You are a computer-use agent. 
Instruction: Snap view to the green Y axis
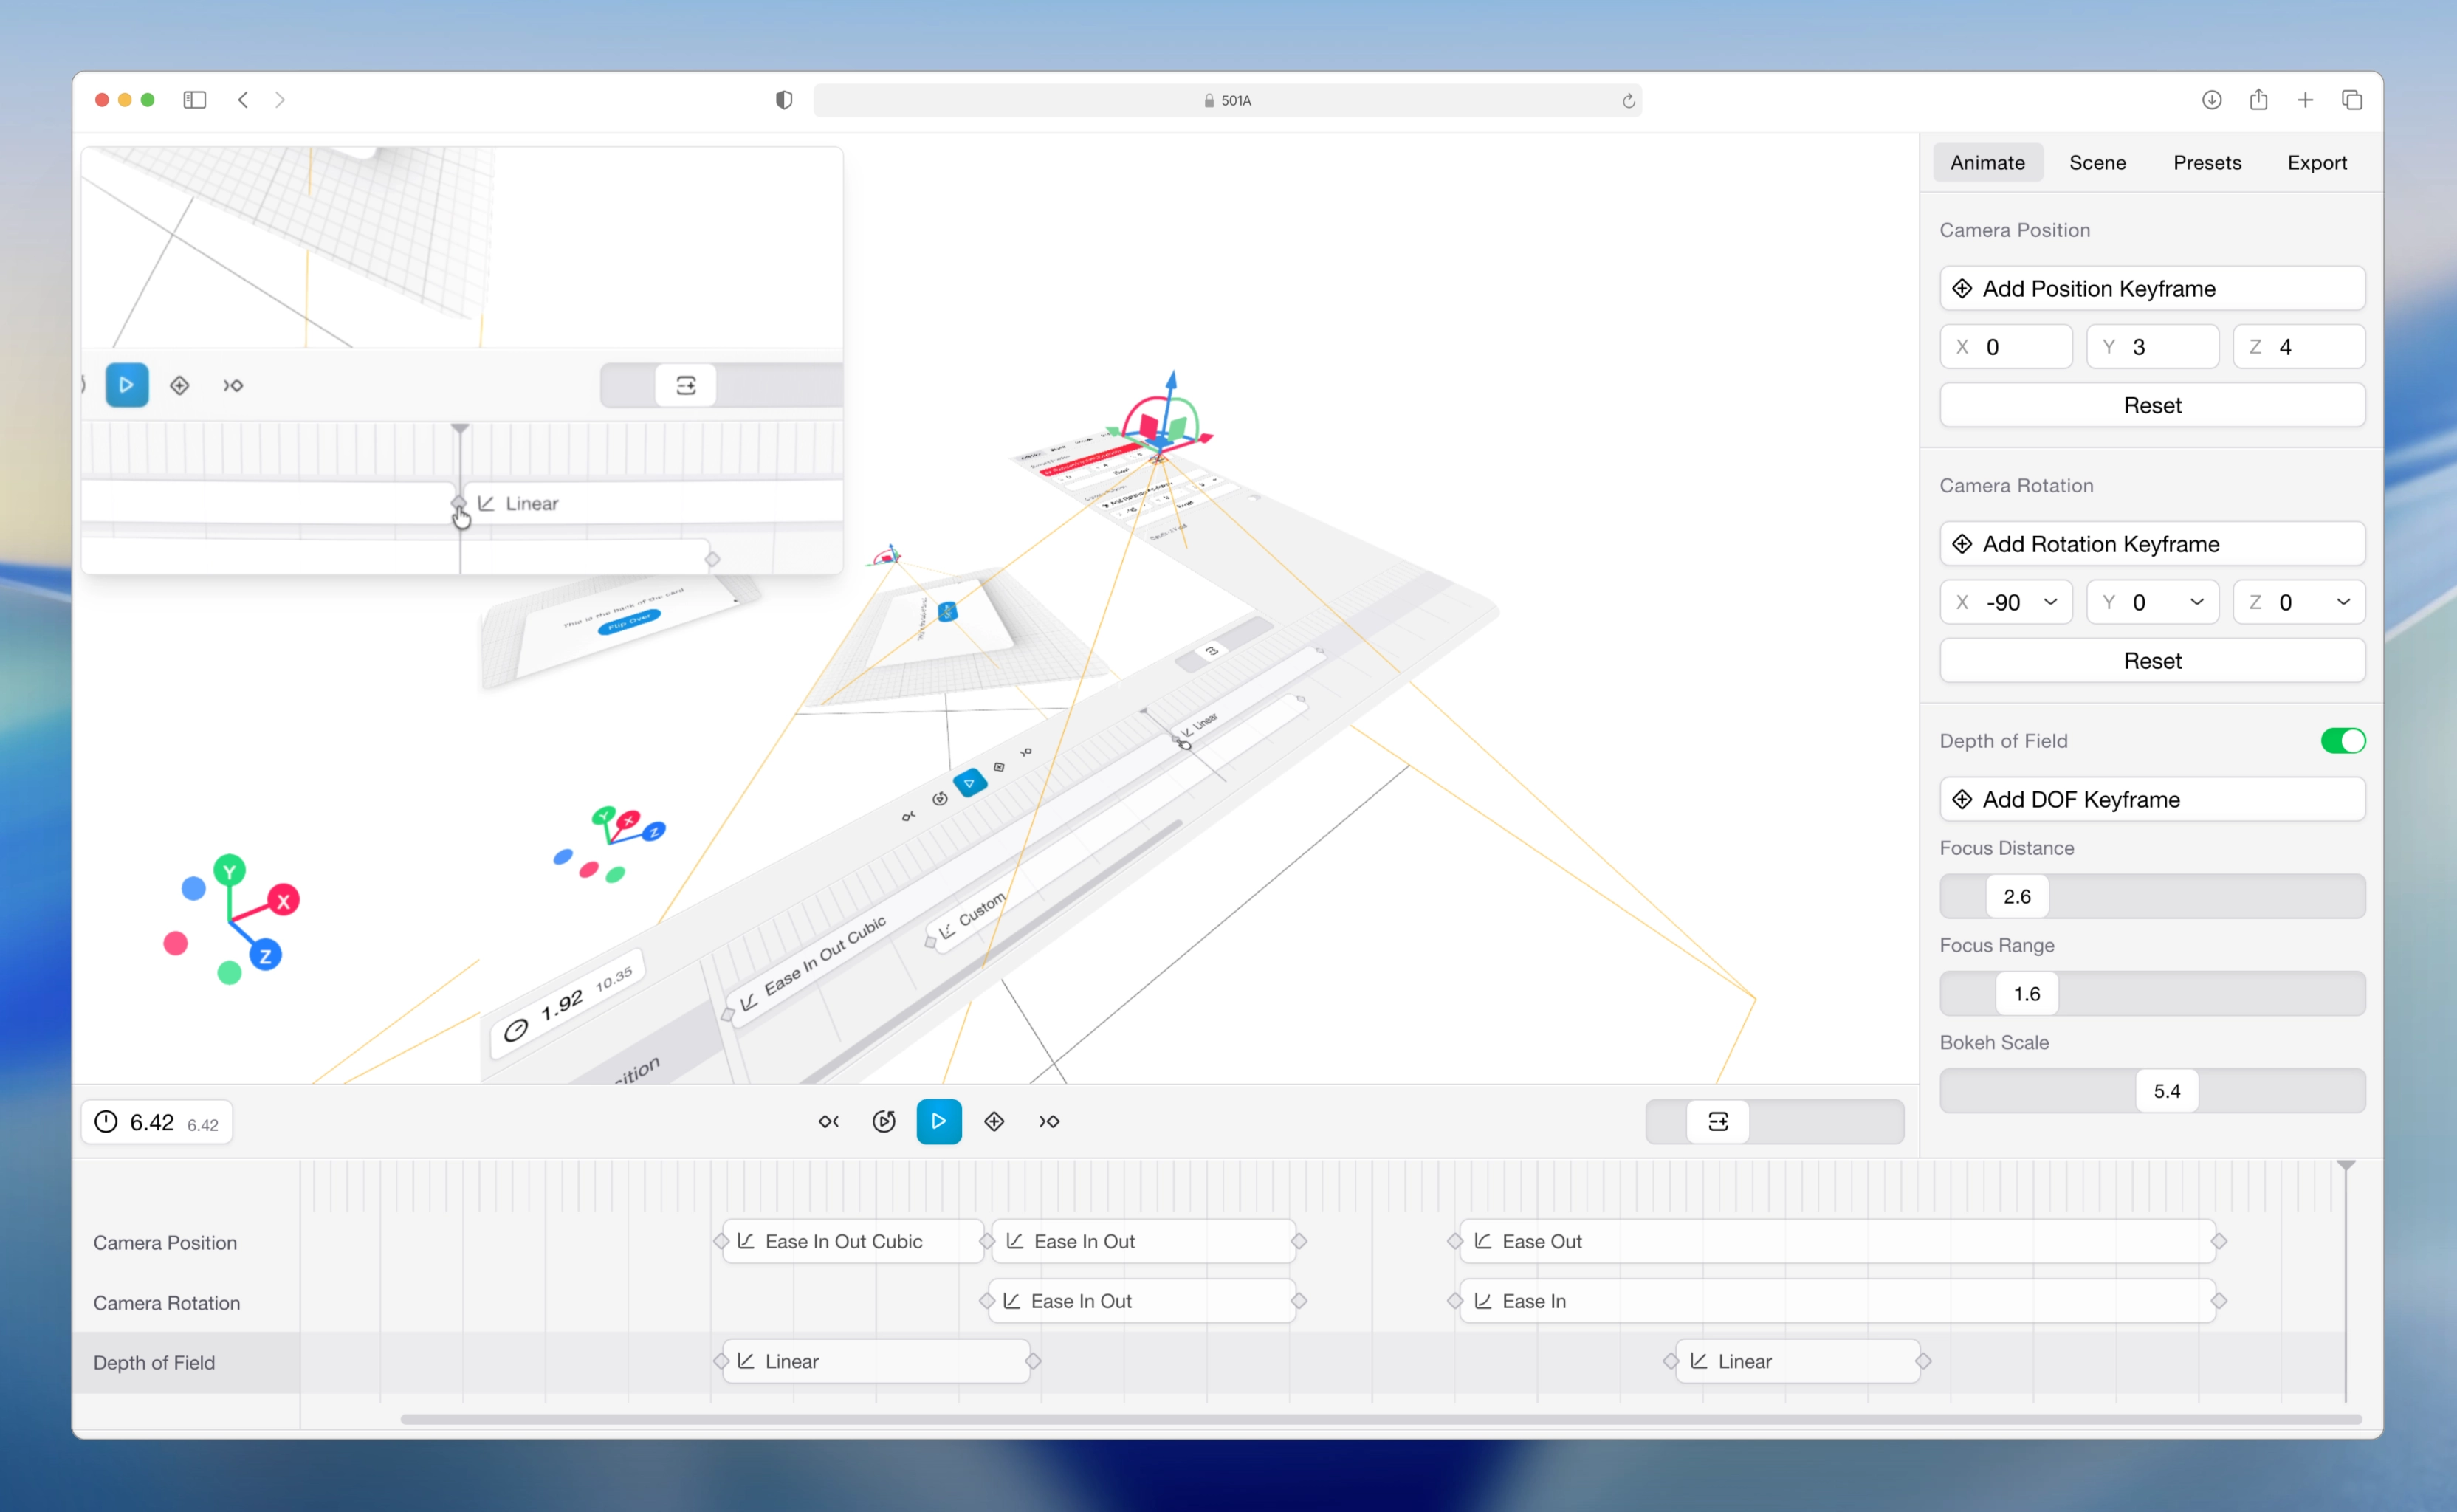pos(230,871)
